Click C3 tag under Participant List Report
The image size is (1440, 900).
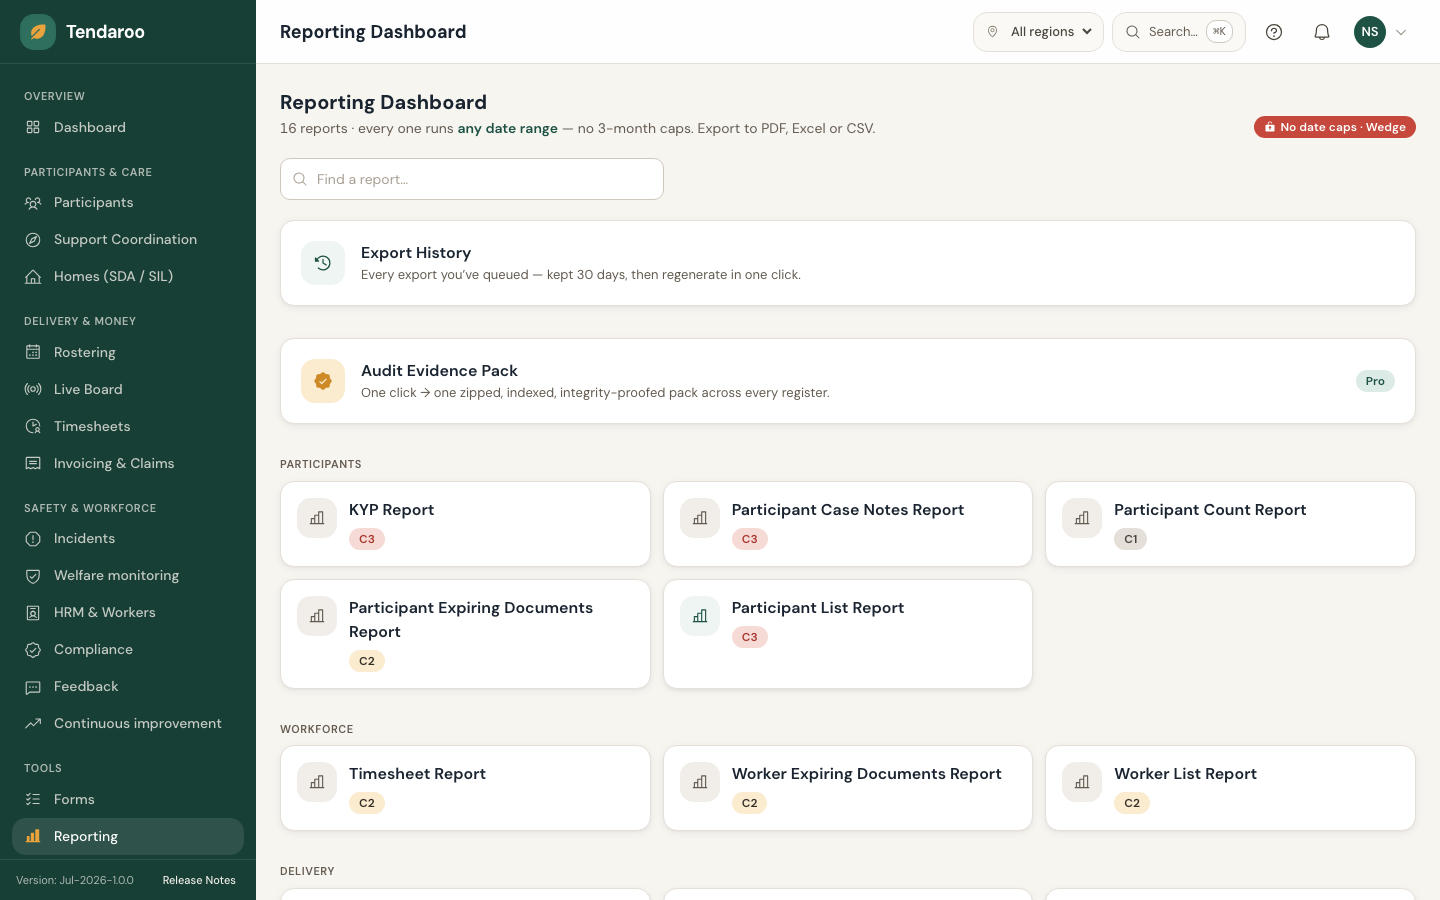click(750, 637)
